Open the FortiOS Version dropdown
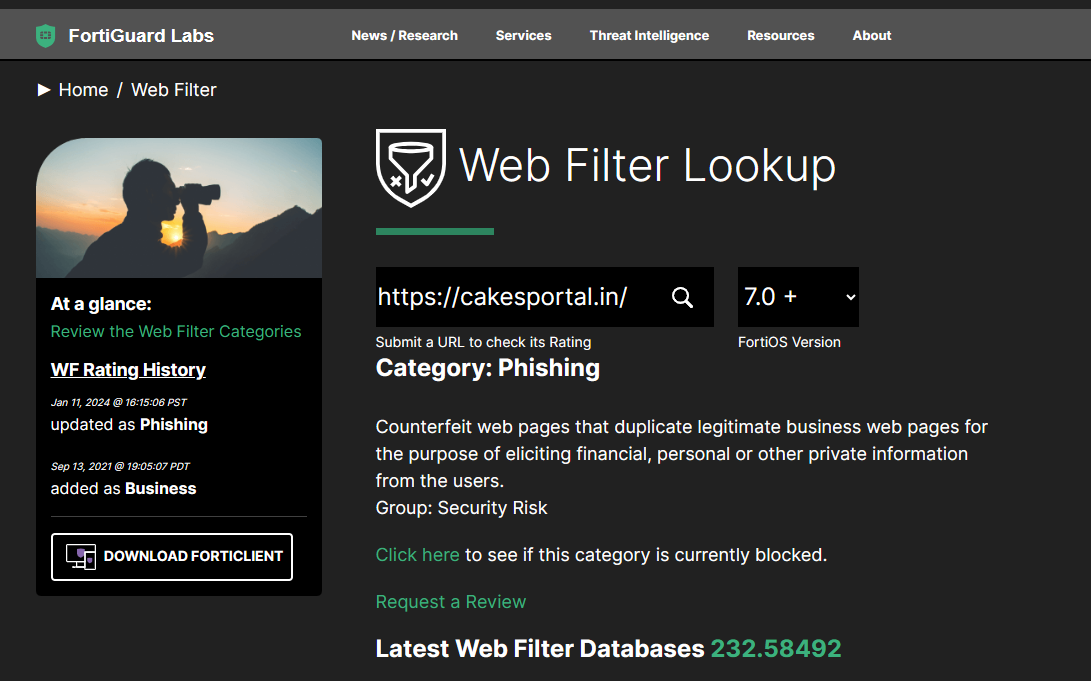This screenshot has width=1091, height=681. click(798, 297)
